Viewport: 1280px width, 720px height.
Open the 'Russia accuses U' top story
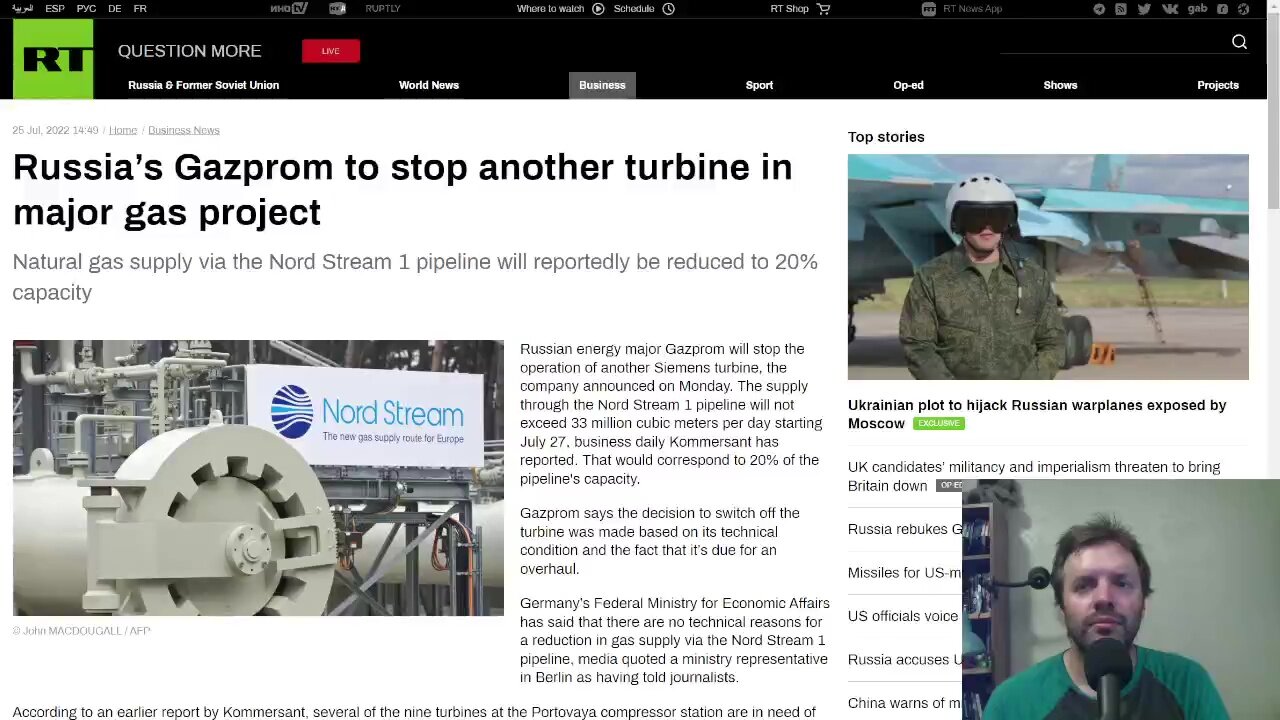point(905,660)
